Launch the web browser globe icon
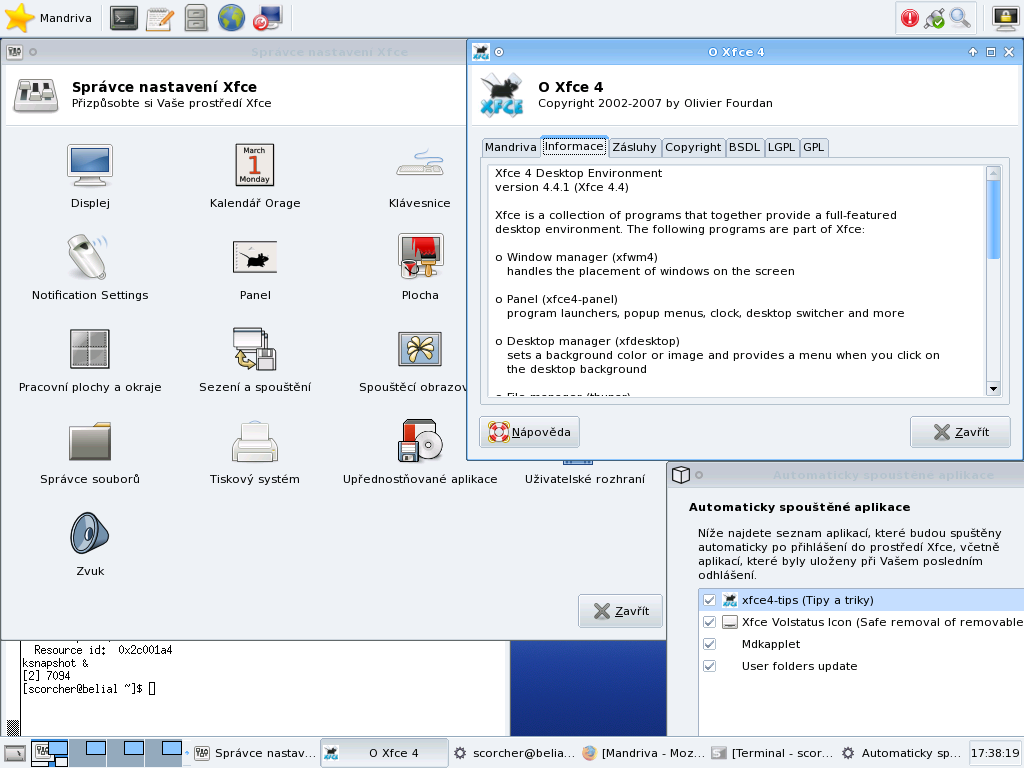Viewport: 1024px width, 768px height. pos(231,18)
